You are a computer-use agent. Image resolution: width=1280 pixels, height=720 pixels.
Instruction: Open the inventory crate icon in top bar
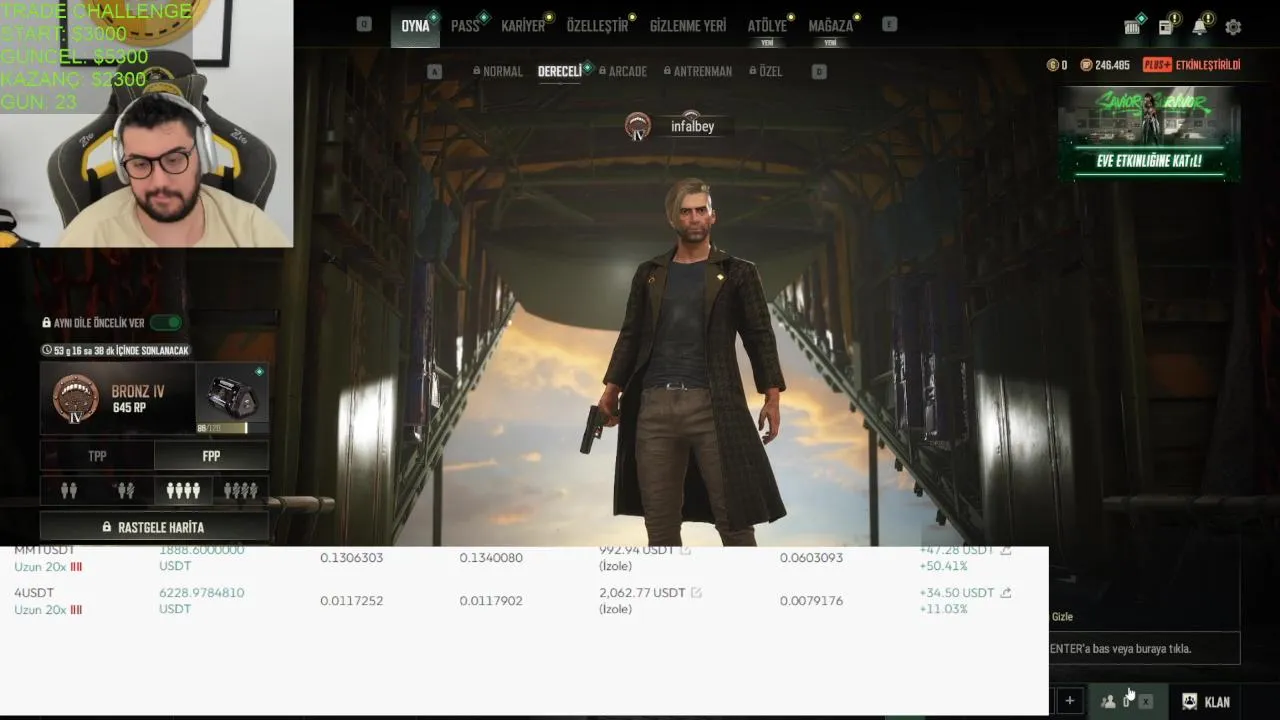(x=1132, y=27)
